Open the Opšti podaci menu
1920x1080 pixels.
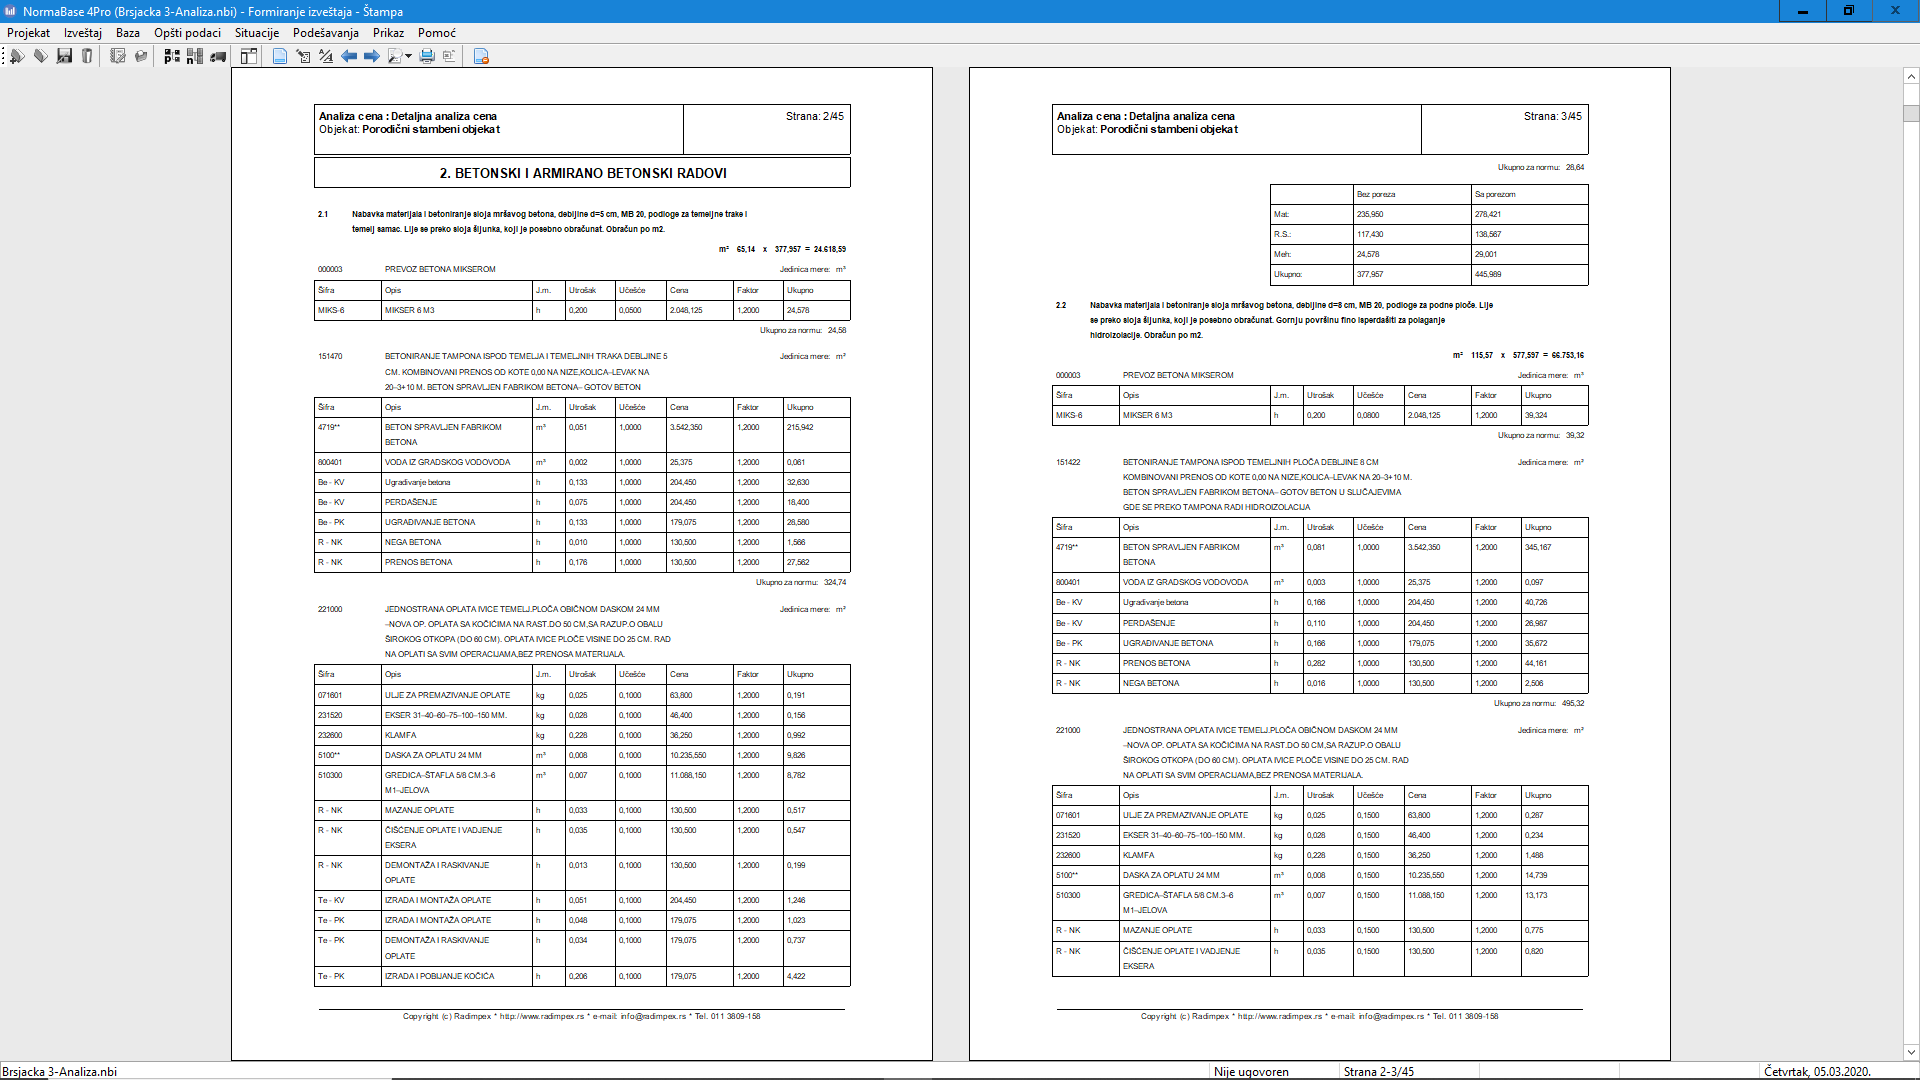click(x=187, y=33)
